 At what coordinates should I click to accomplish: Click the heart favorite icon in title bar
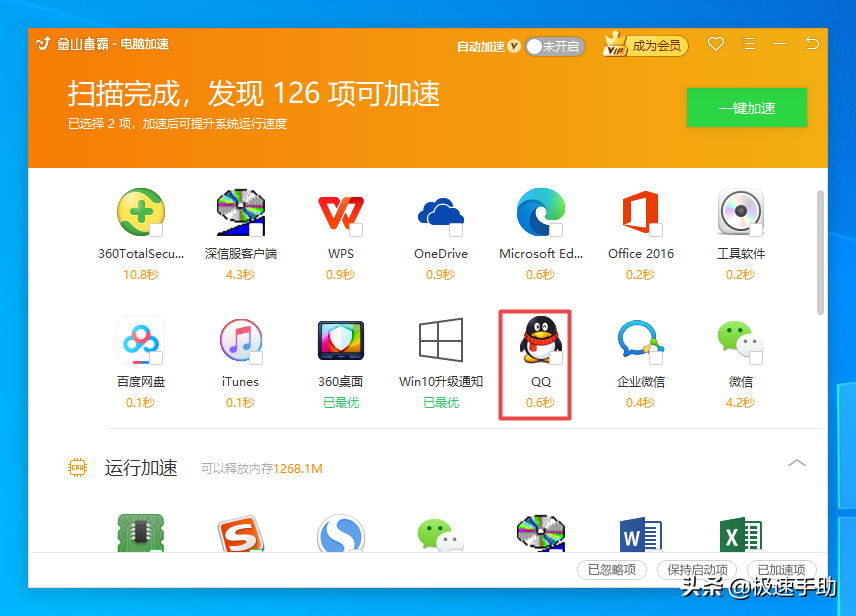click(x=716, y=44)
